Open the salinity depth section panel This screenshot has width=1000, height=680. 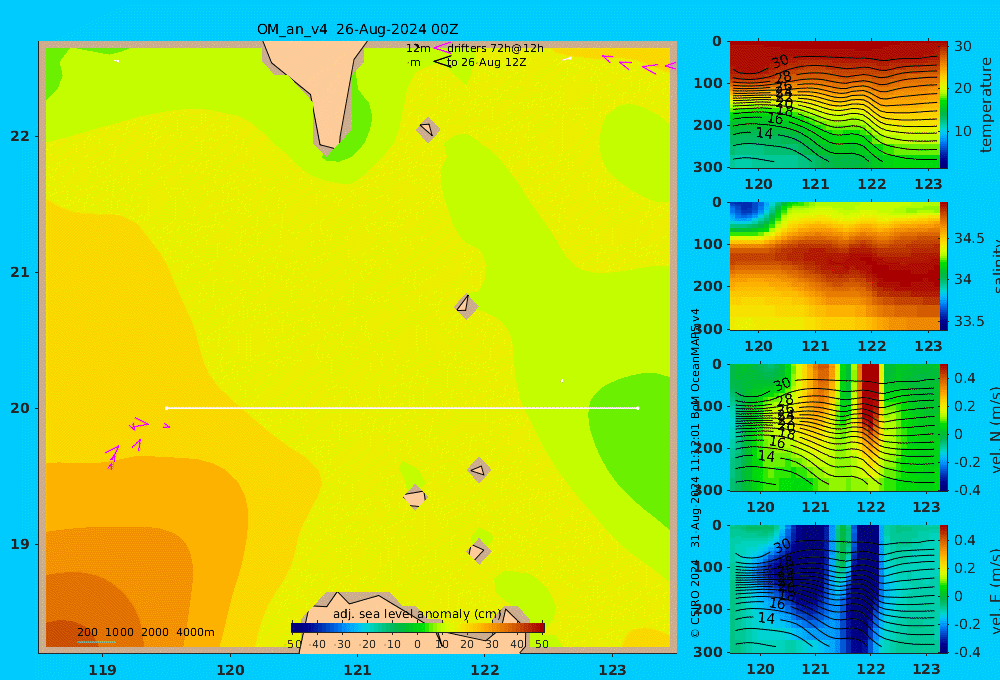point(834,266)
